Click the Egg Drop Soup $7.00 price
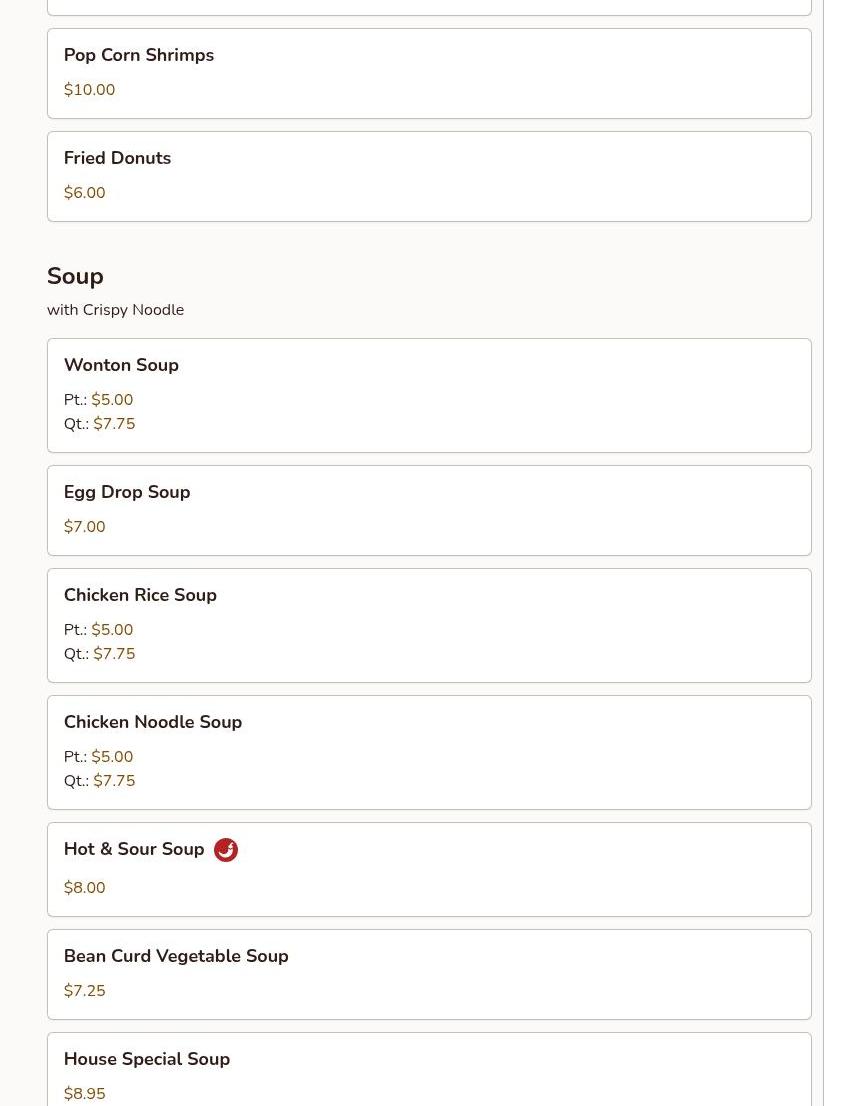The image size is (844, 1106). point(85,527)
